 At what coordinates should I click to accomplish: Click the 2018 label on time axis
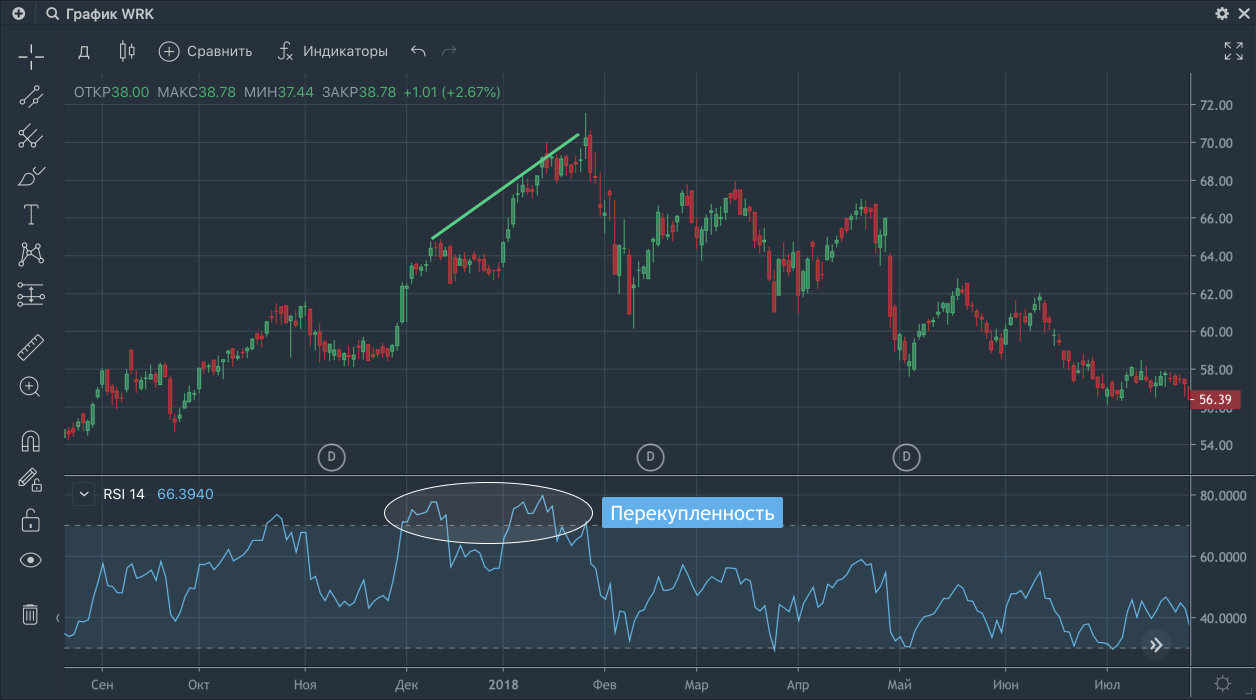(502, 685)
